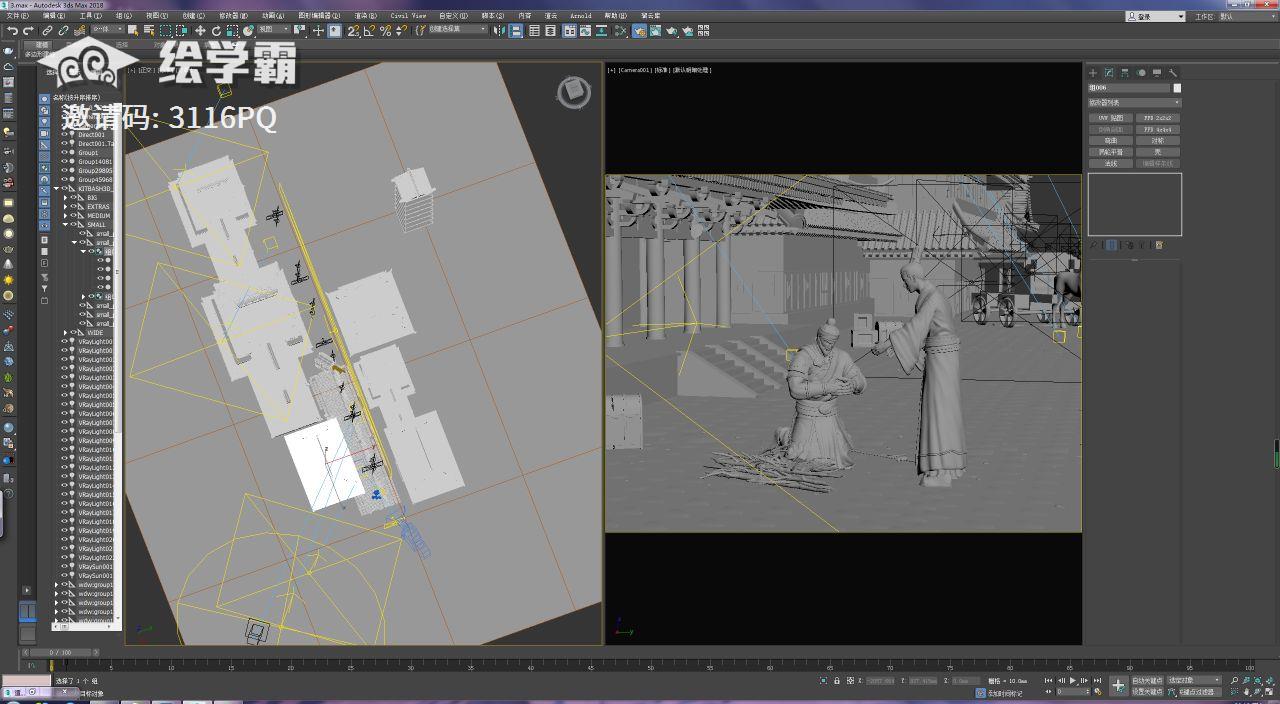Select the Rotate transform tool
Viewport: 1280px width, 704px height.
(216, 31)
